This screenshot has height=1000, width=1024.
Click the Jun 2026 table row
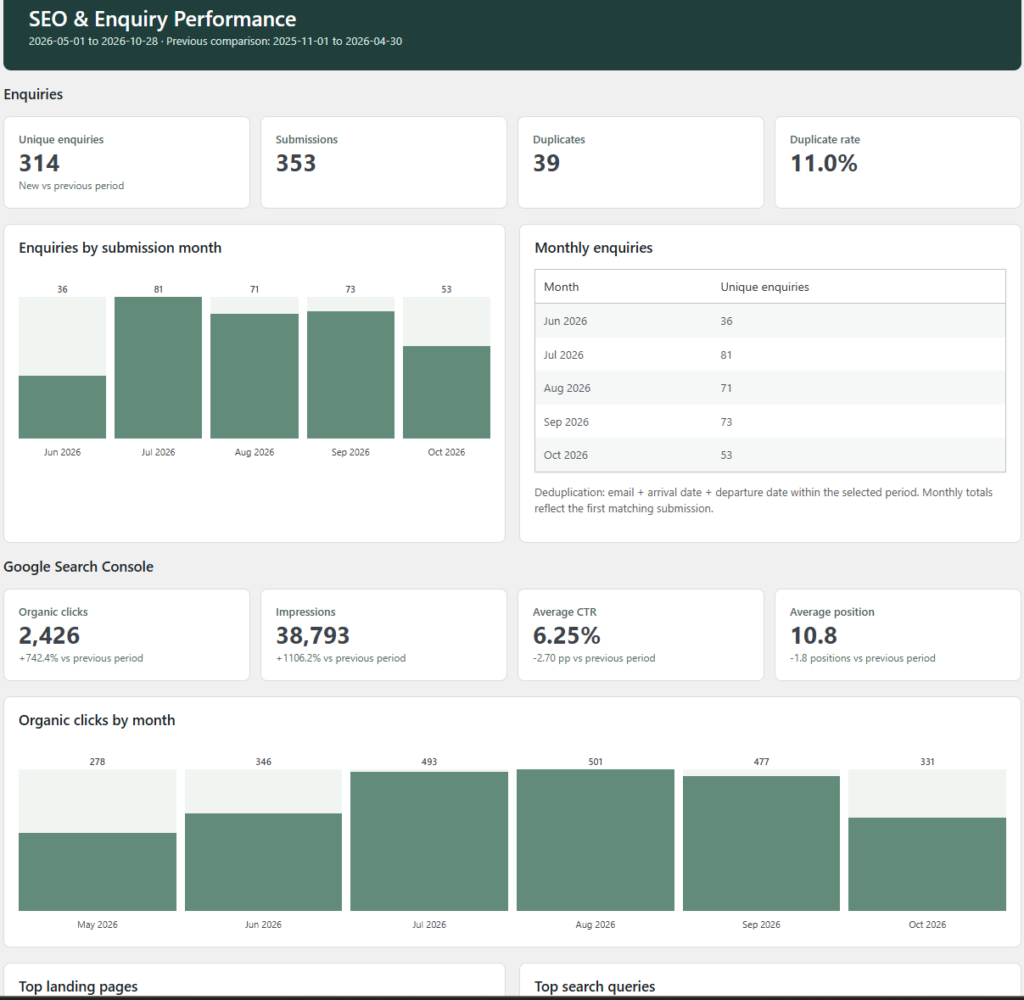pyautogui.click(x=770, y=321)
